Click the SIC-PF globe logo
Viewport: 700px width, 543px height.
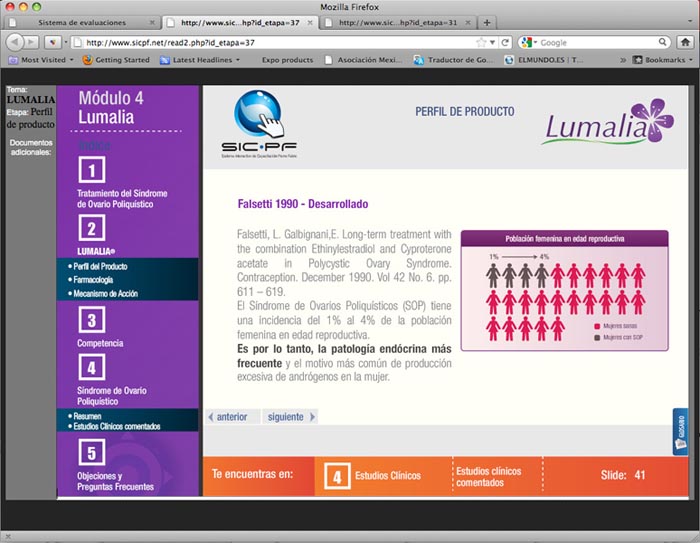click(258, 124)
